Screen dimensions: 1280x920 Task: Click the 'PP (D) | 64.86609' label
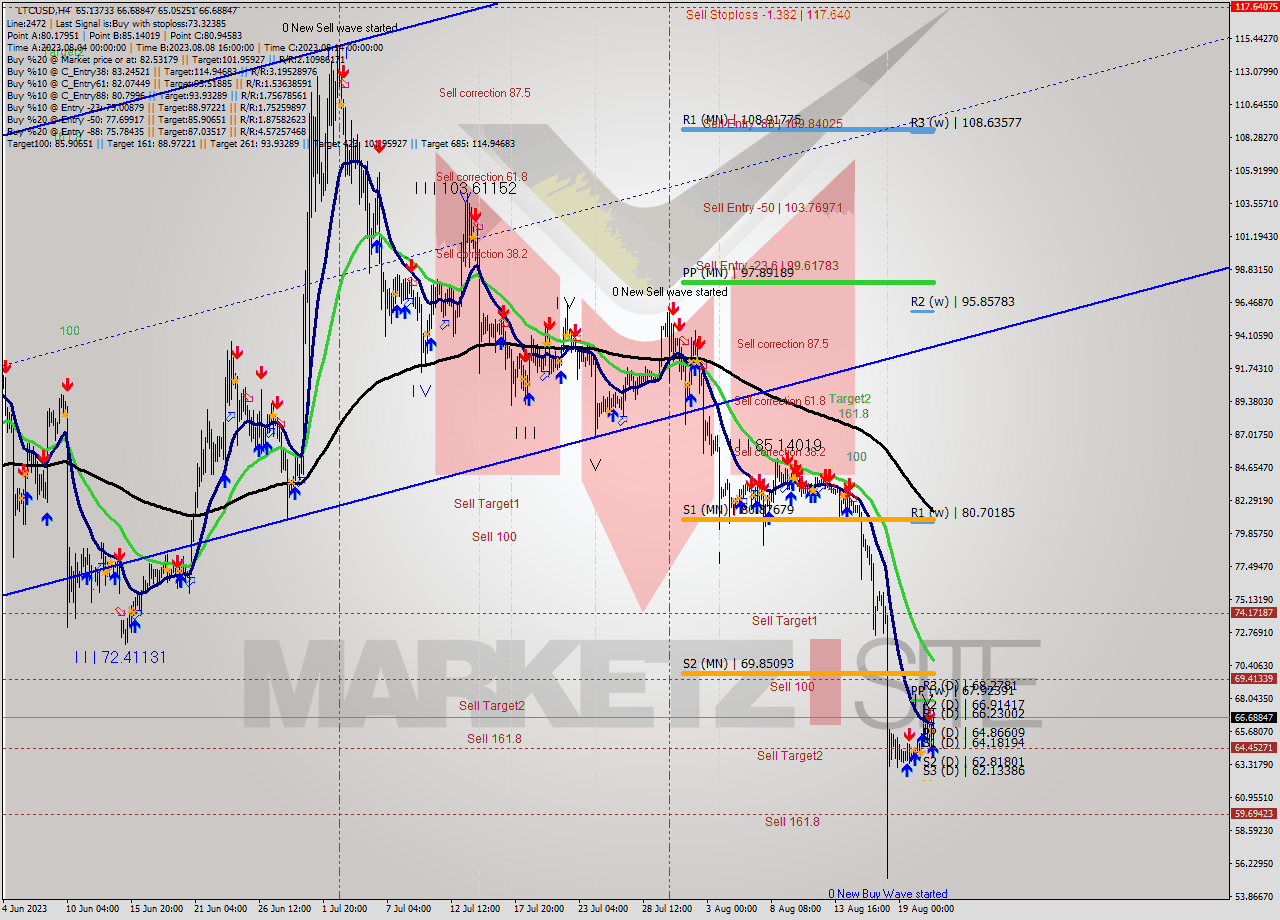973,733
